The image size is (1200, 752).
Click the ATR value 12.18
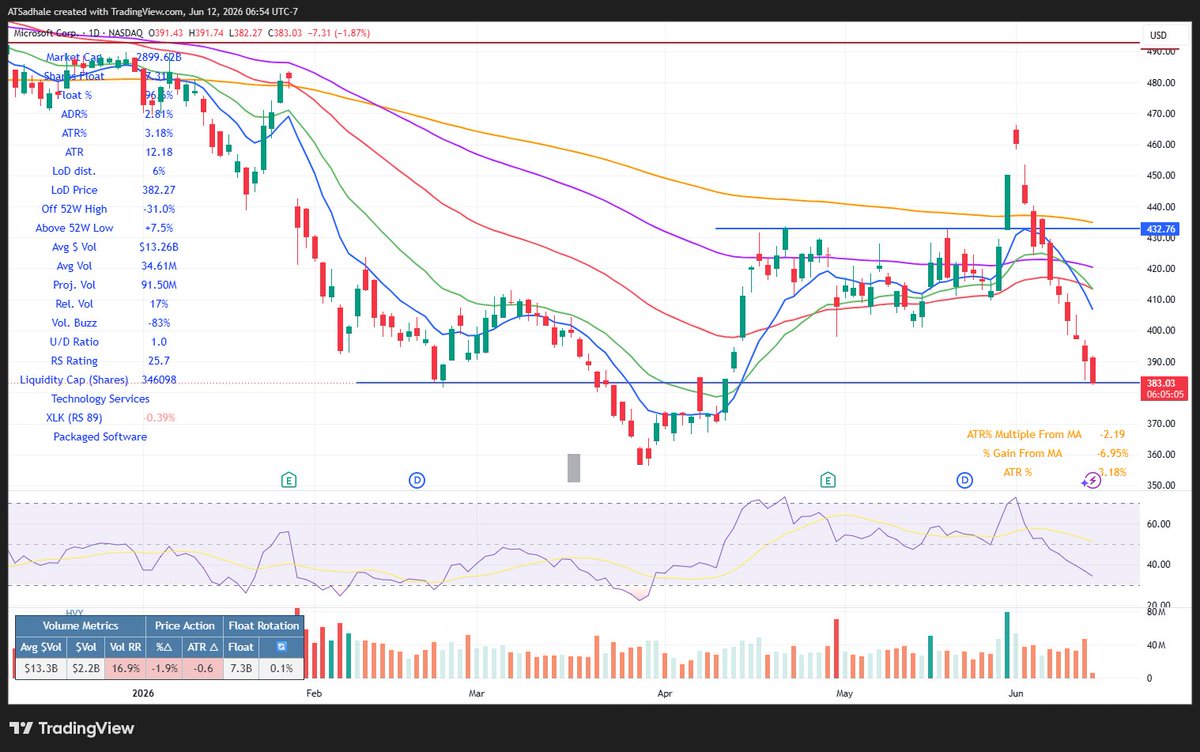tap(159, 152)
